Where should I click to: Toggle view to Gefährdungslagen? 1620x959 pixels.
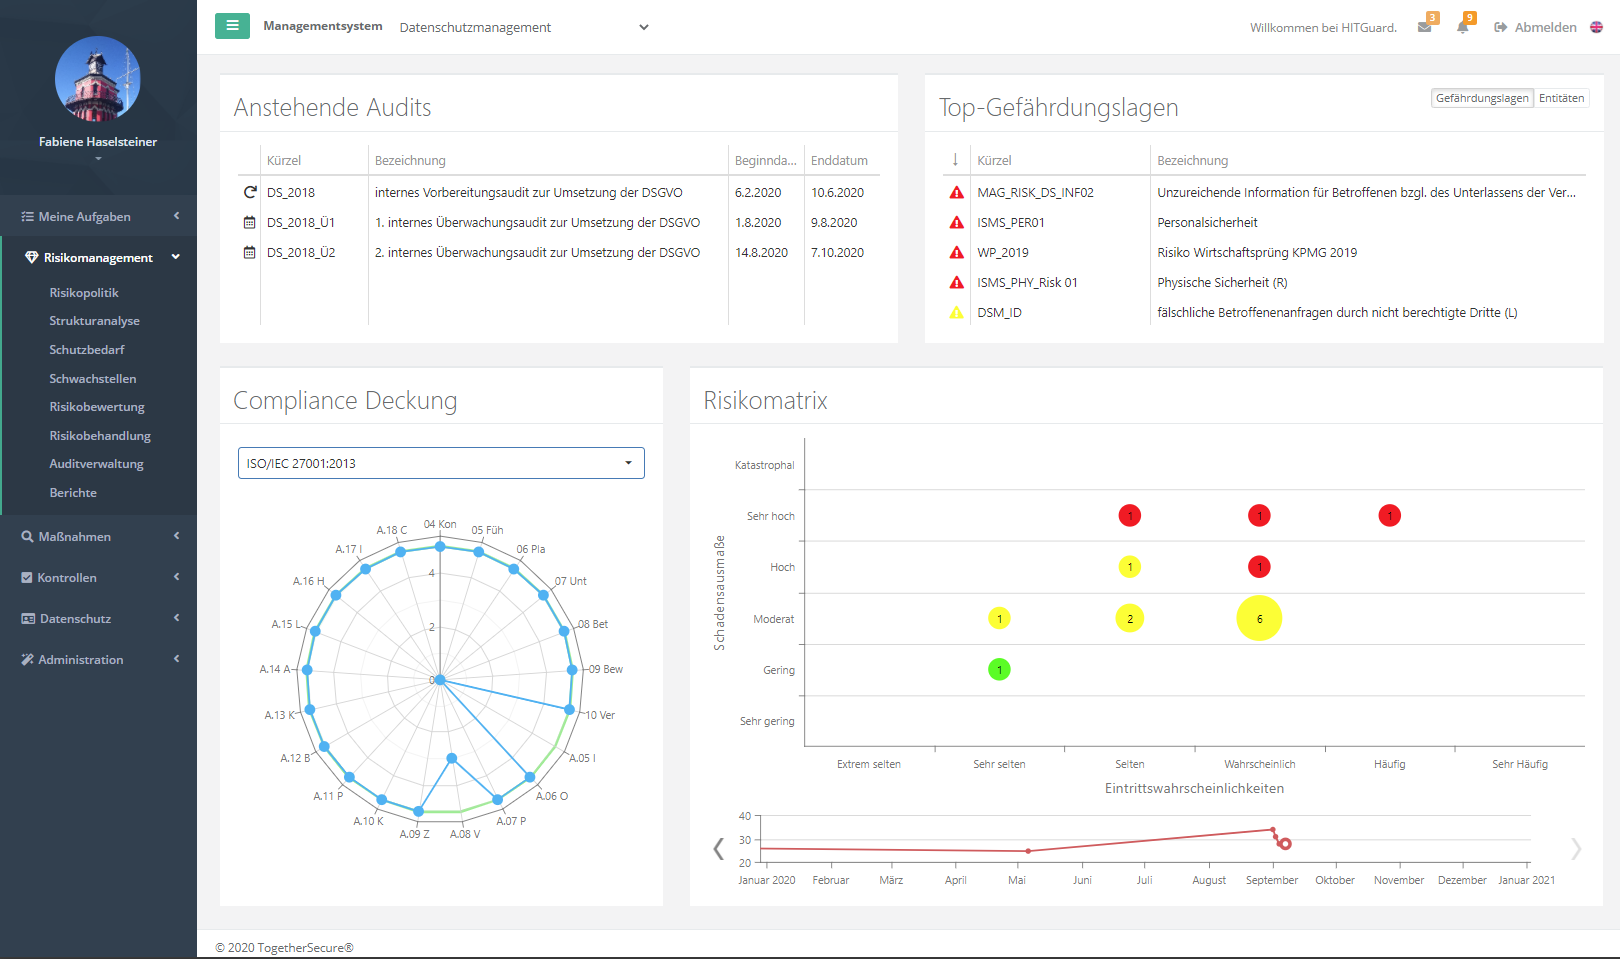coord(1481,98)
